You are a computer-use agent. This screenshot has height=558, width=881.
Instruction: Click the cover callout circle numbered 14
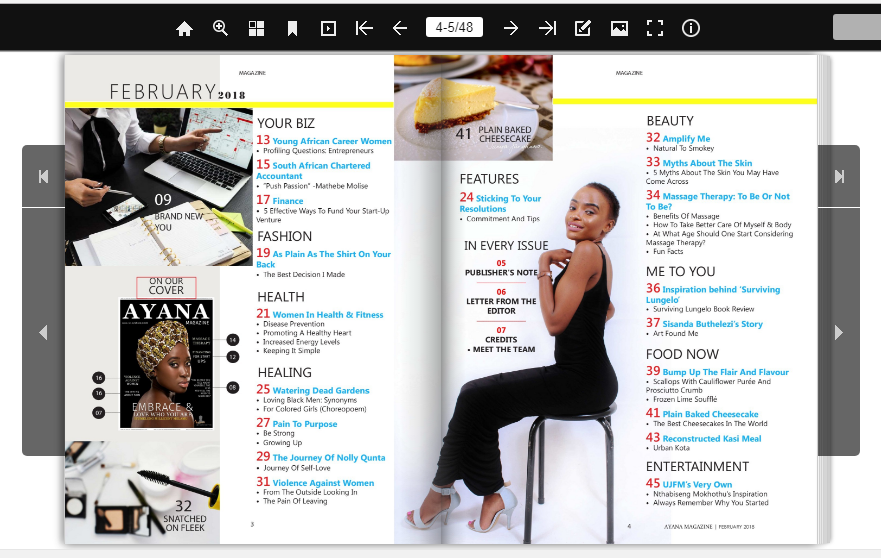pyautogui.click(x=233, y=339)
